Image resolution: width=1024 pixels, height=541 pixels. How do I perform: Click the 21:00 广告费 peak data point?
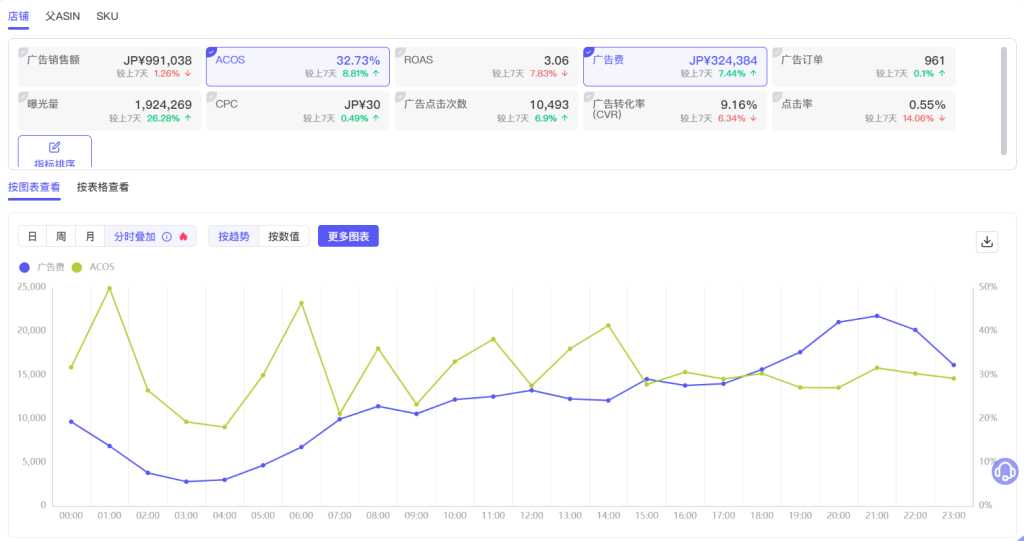pos(877,316)
